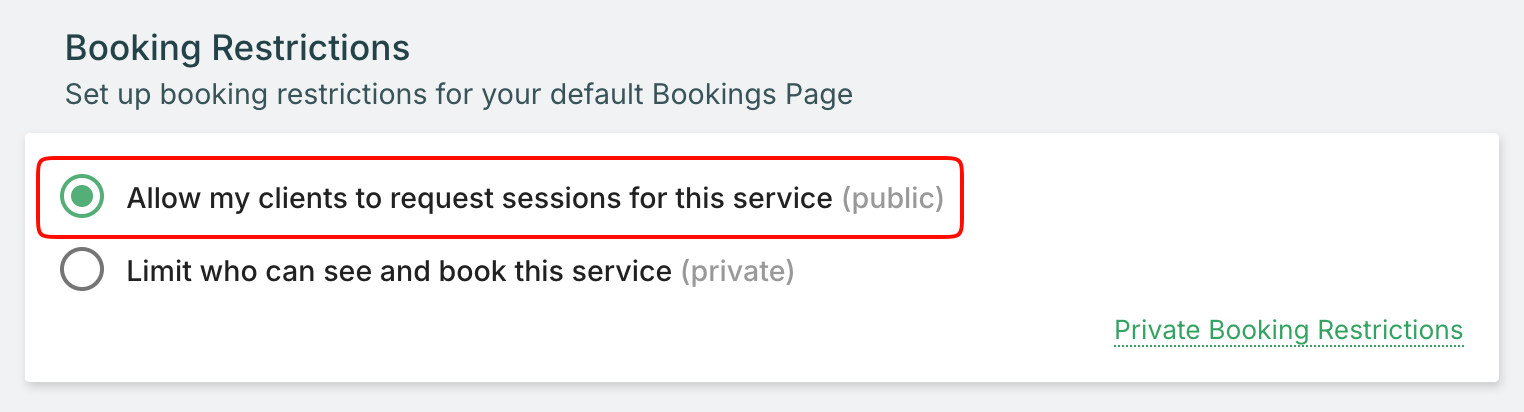Click the 'Set up booking restrictions' subtitle text
Image resolution: width=1524 pixels, height=412 pixels.
point(458,96)
